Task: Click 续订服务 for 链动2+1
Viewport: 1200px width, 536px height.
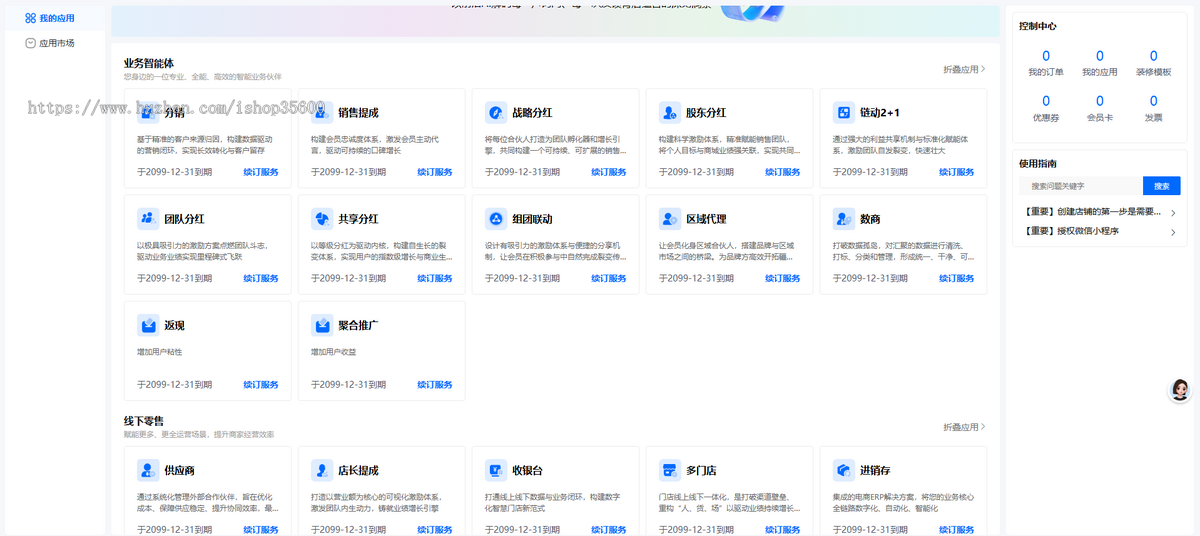Action: point(957,172)
